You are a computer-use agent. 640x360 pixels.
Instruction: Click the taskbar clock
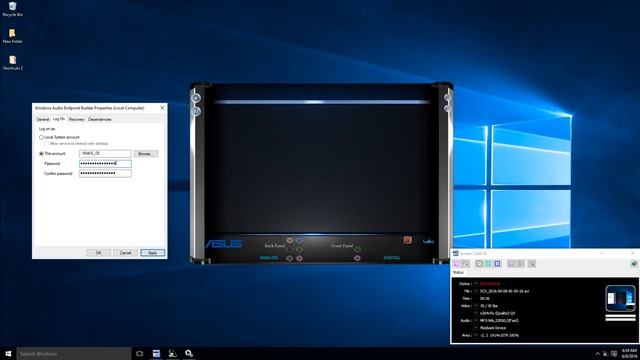[629, 353]
